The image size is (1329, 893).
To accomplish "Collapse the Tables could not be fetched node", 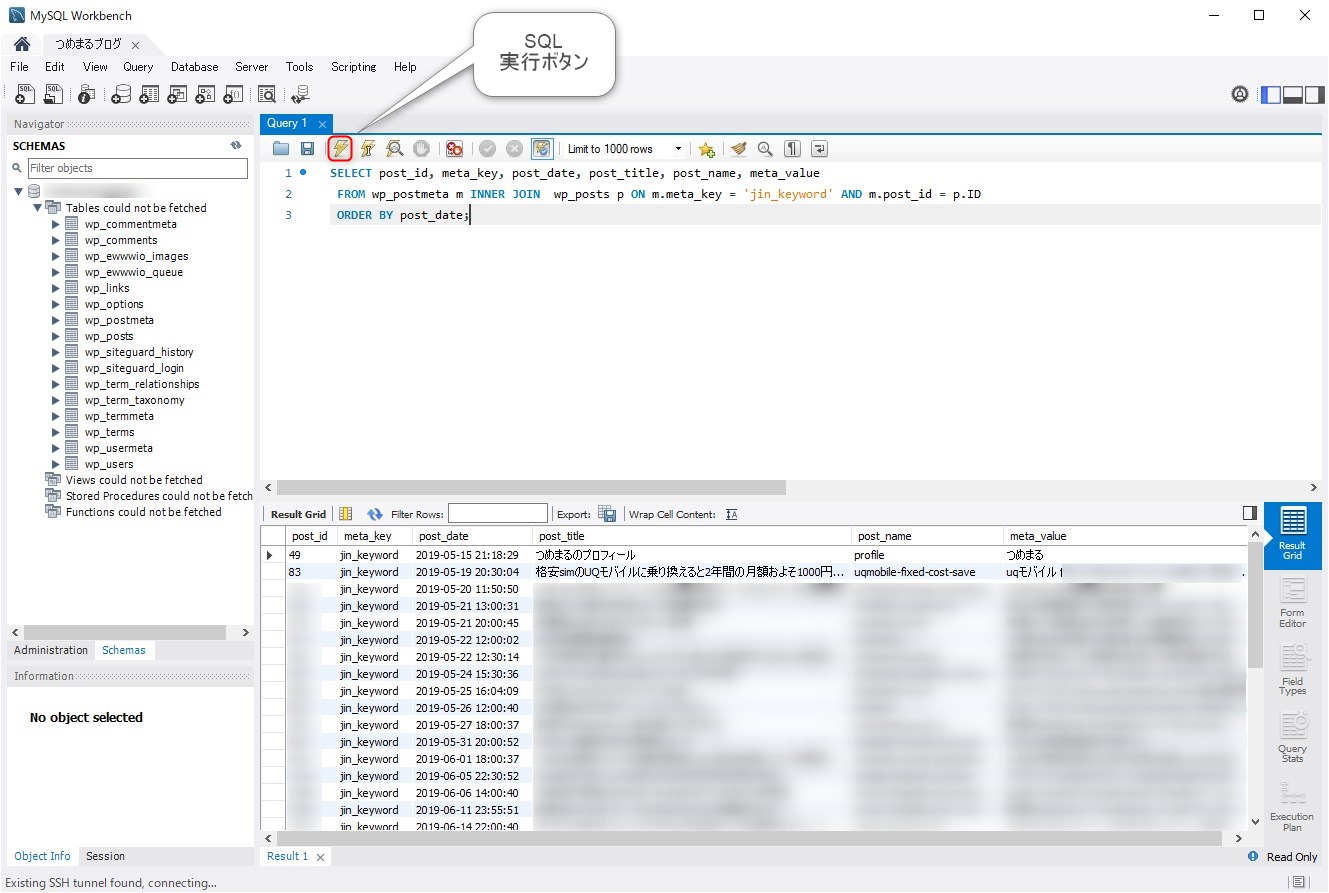I will pos(37,208).
